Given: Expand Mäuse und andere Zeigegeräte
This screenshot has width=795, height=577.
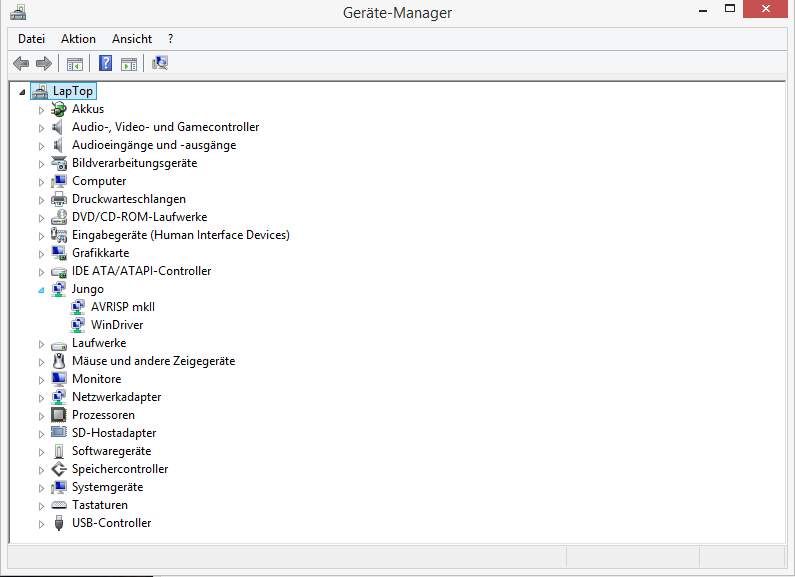Looking at the screenshot, I should coord(41,362).
